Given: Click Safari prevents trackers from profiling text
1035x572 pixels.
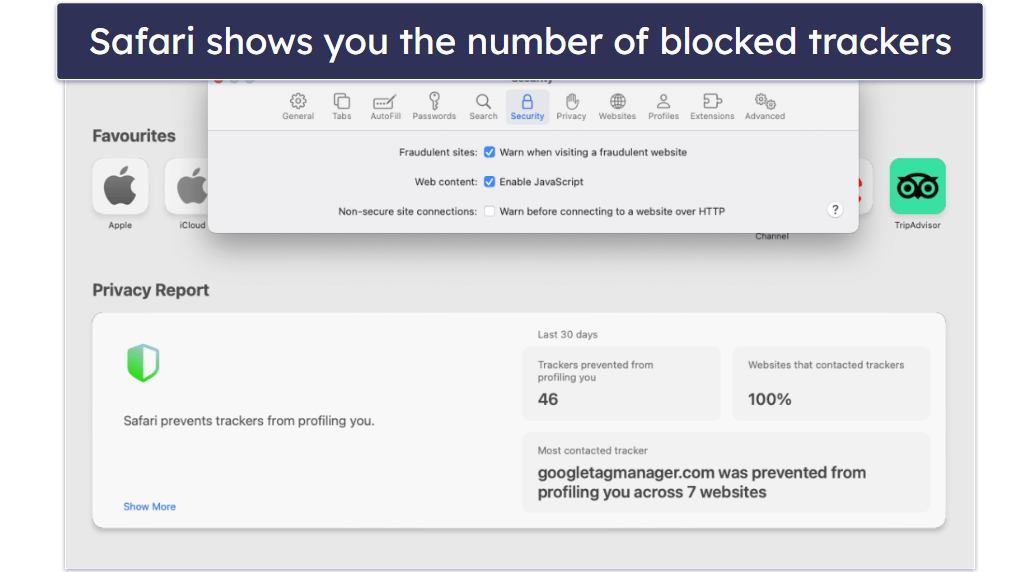Looking at the screenshot, I should [x=249, y=421].
